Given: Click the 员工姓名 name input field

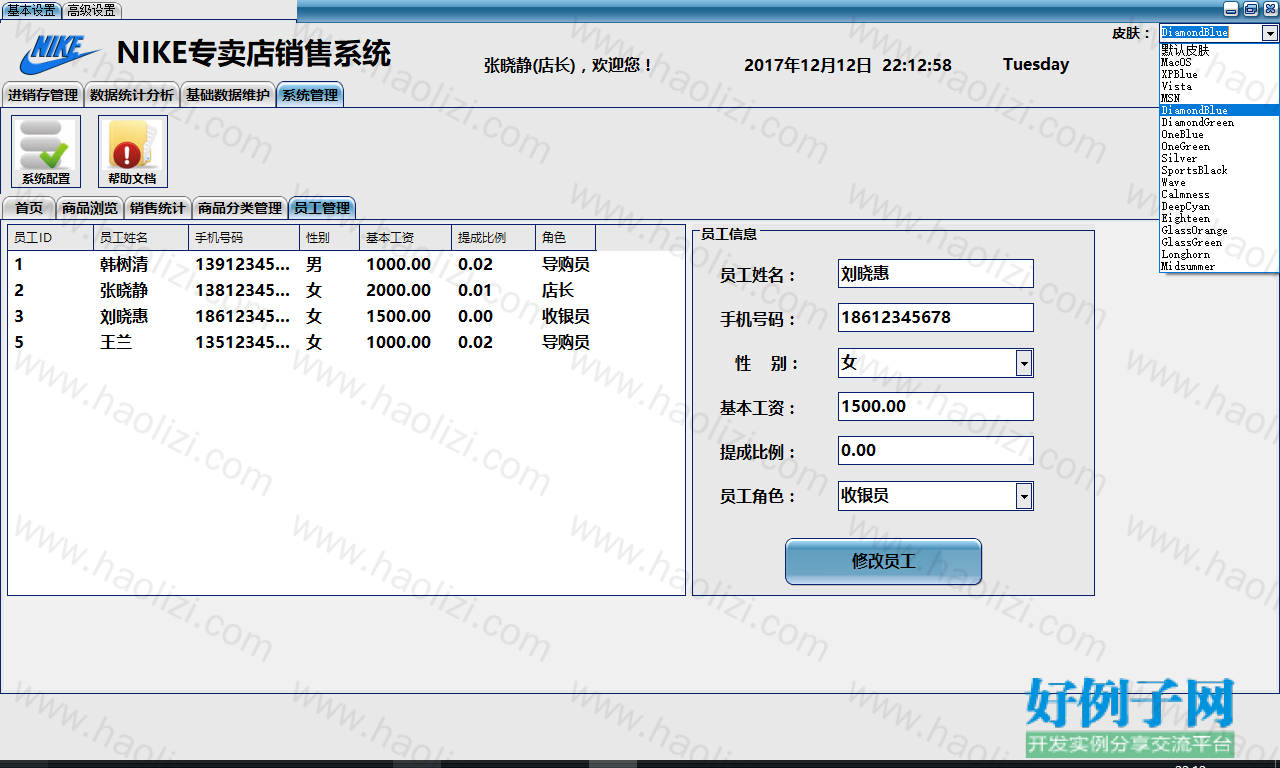Looking at the screenshot, I should pyautogui.click(x=936, y=273).
